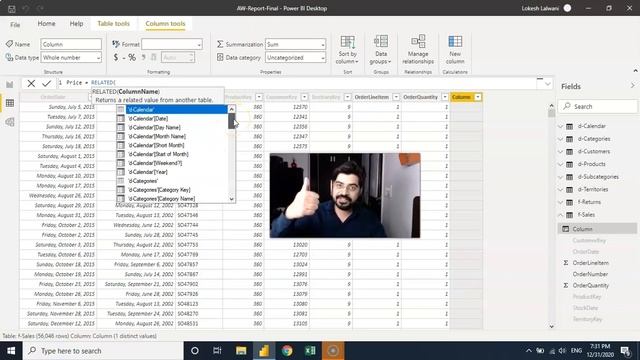This screenshot has height=360, width=640.
Task: Open Manage relationships
Action: (x=418, y=50)
